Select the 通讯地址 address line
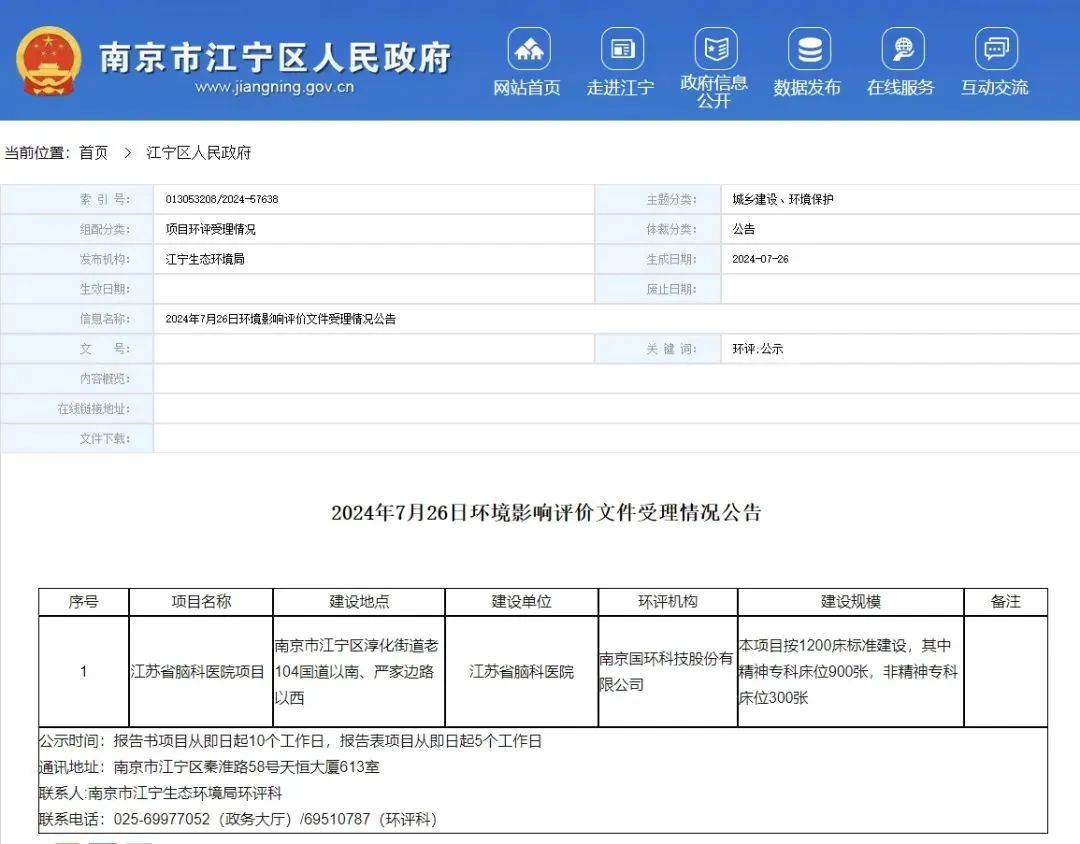 tap(209, 767)
